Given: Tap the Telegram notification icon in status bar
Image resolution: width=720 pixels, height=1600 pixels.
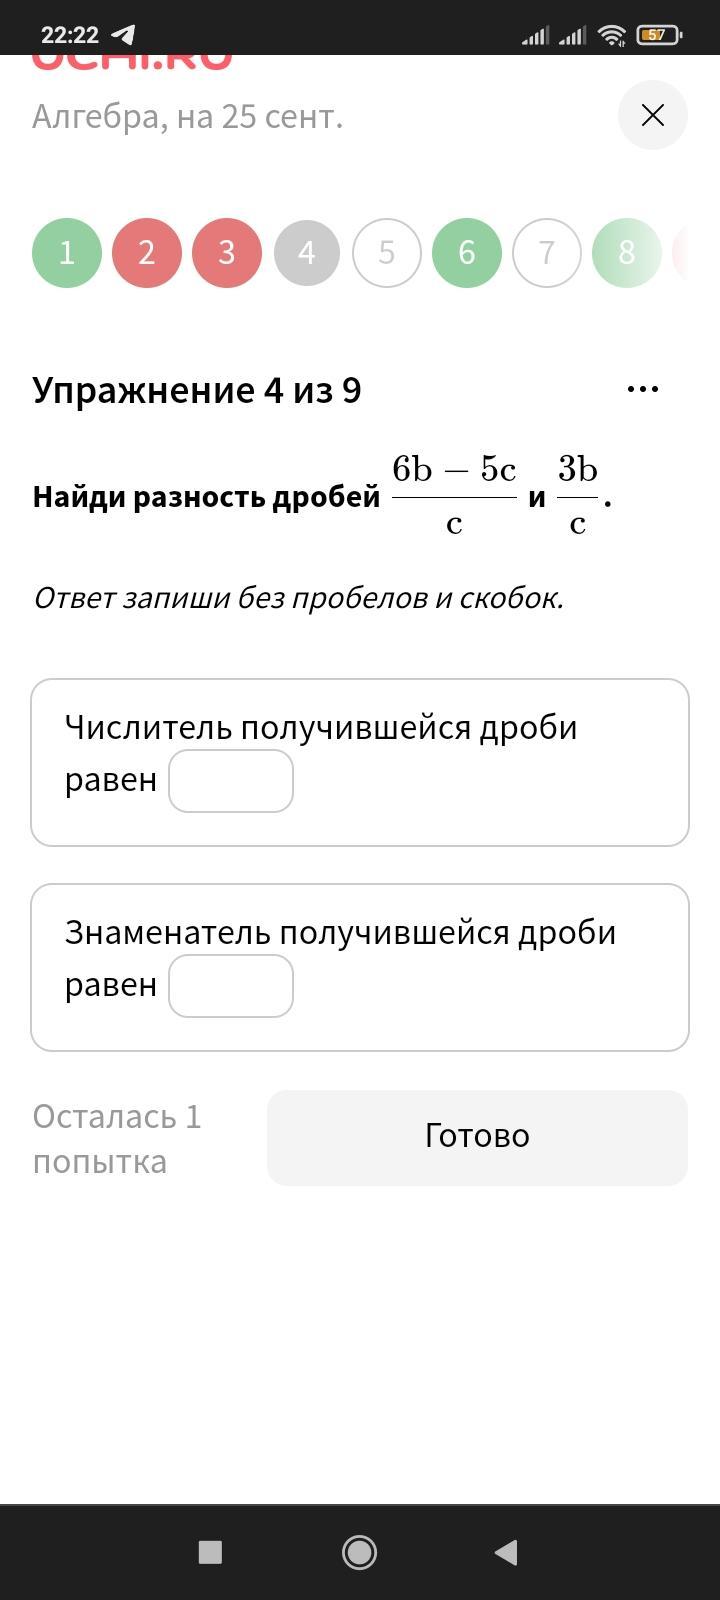Looking at the screenshot, I should (122, 35).
